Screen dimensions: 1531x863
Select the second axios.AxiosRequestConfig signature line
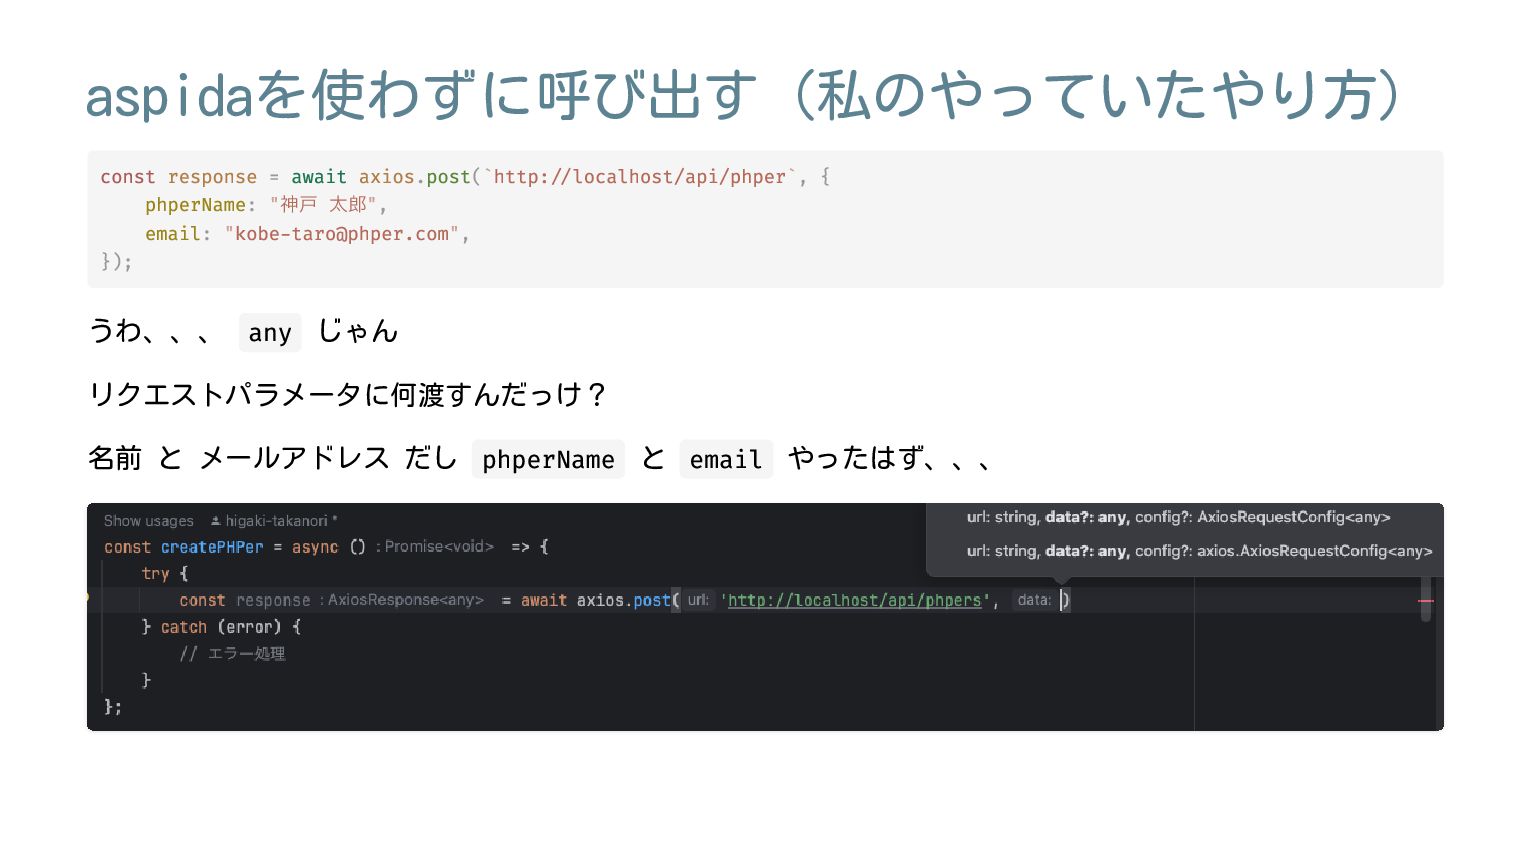click(1199, 551)
